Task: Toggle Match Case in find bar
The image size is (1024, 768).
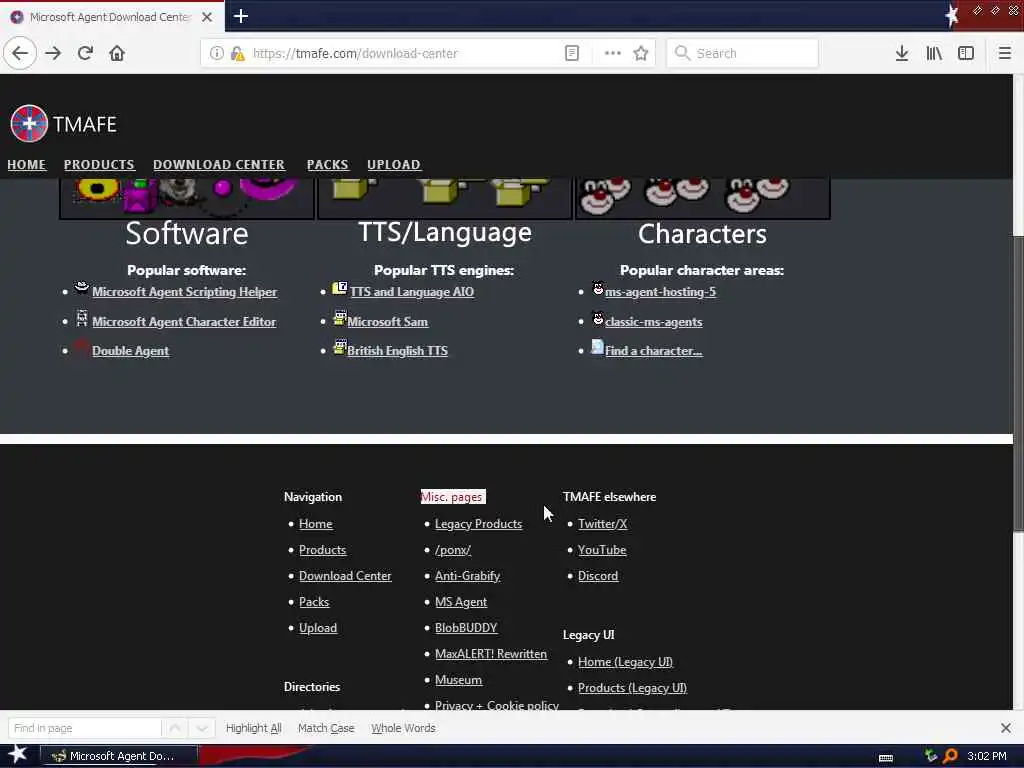Action: coord(326,728)
